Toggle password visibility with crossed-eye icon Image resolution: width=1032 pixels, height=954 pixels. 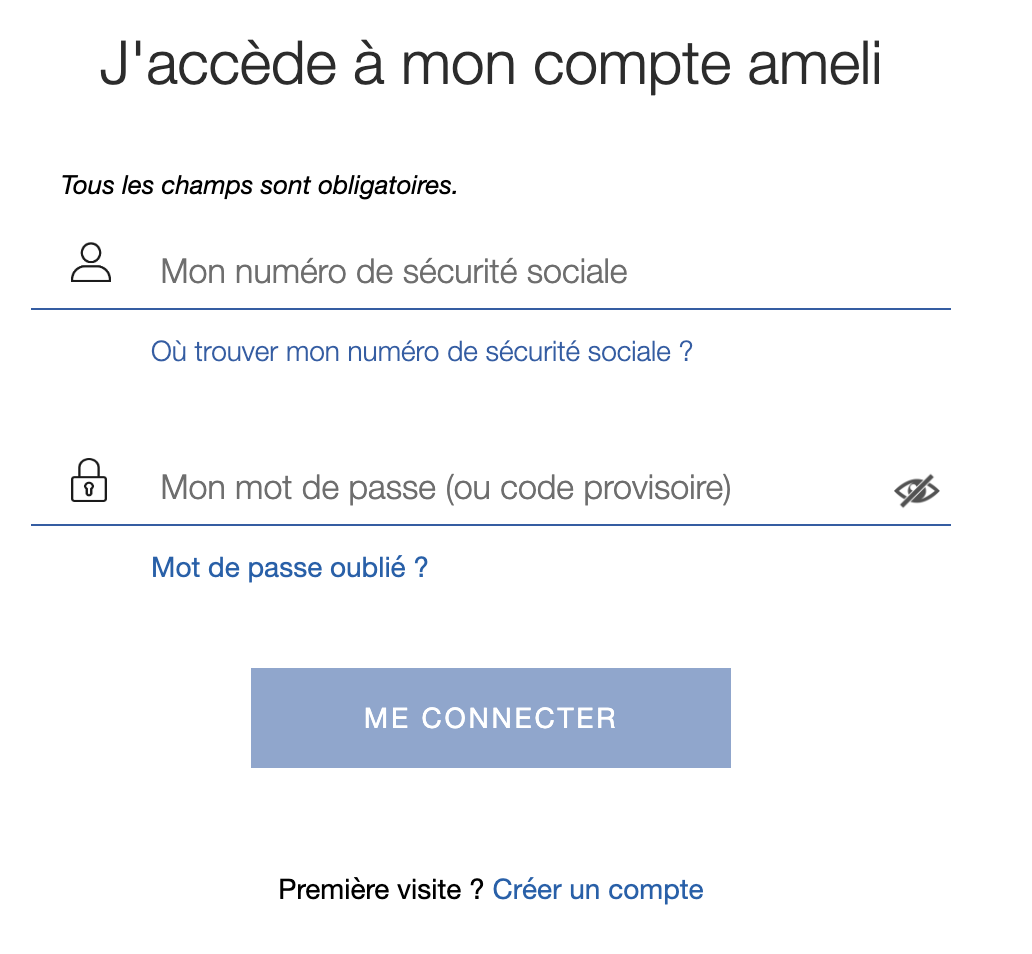click(916, 490)
